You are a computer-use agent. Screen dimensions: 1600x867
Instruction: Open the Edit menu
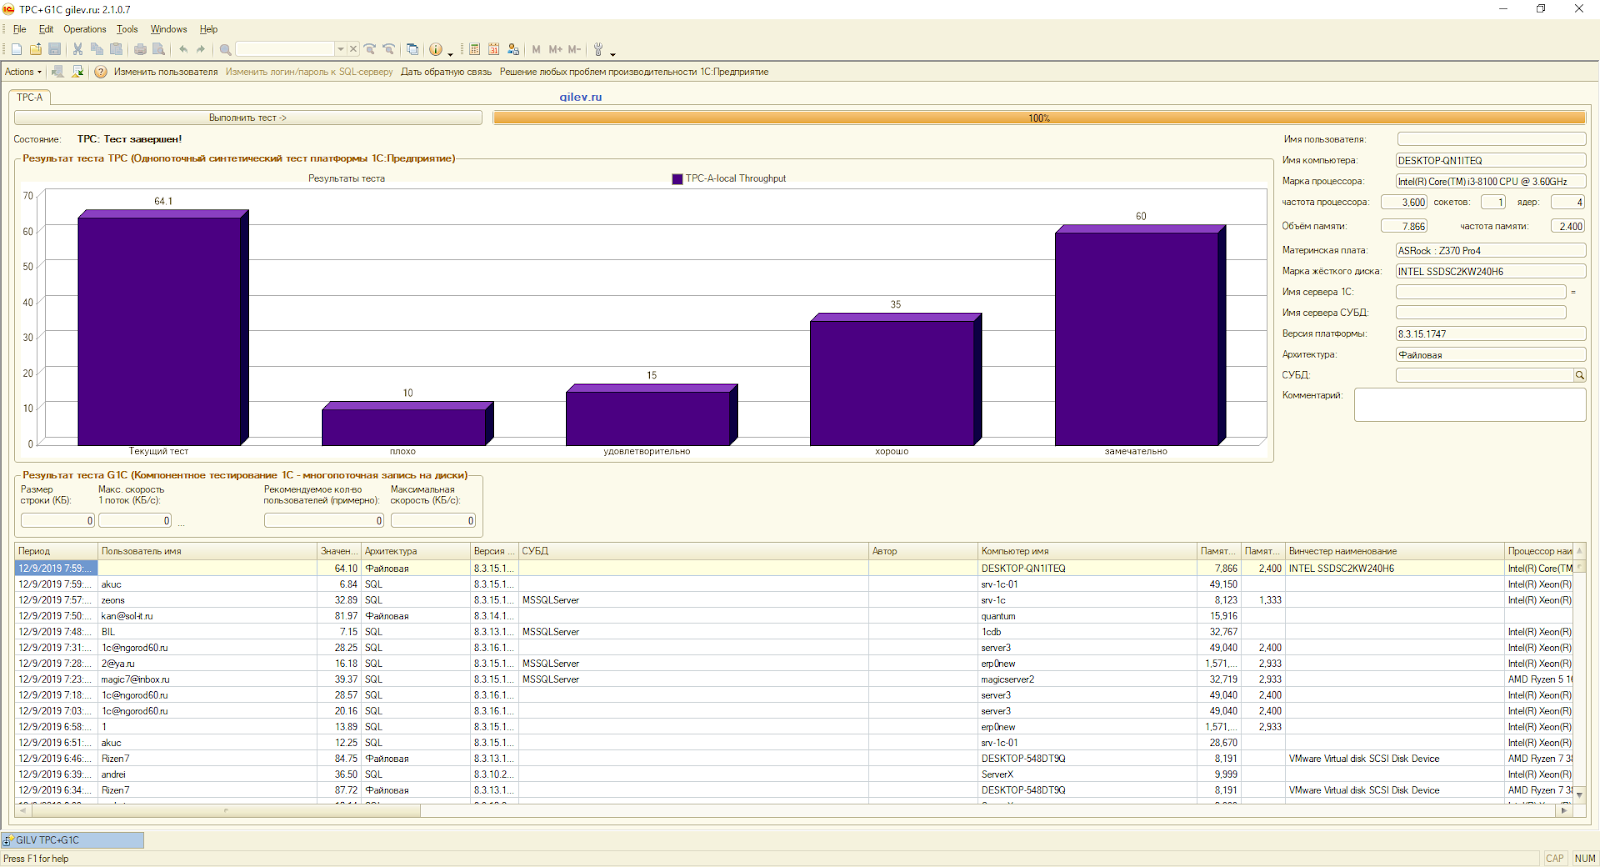coord(46,29)
